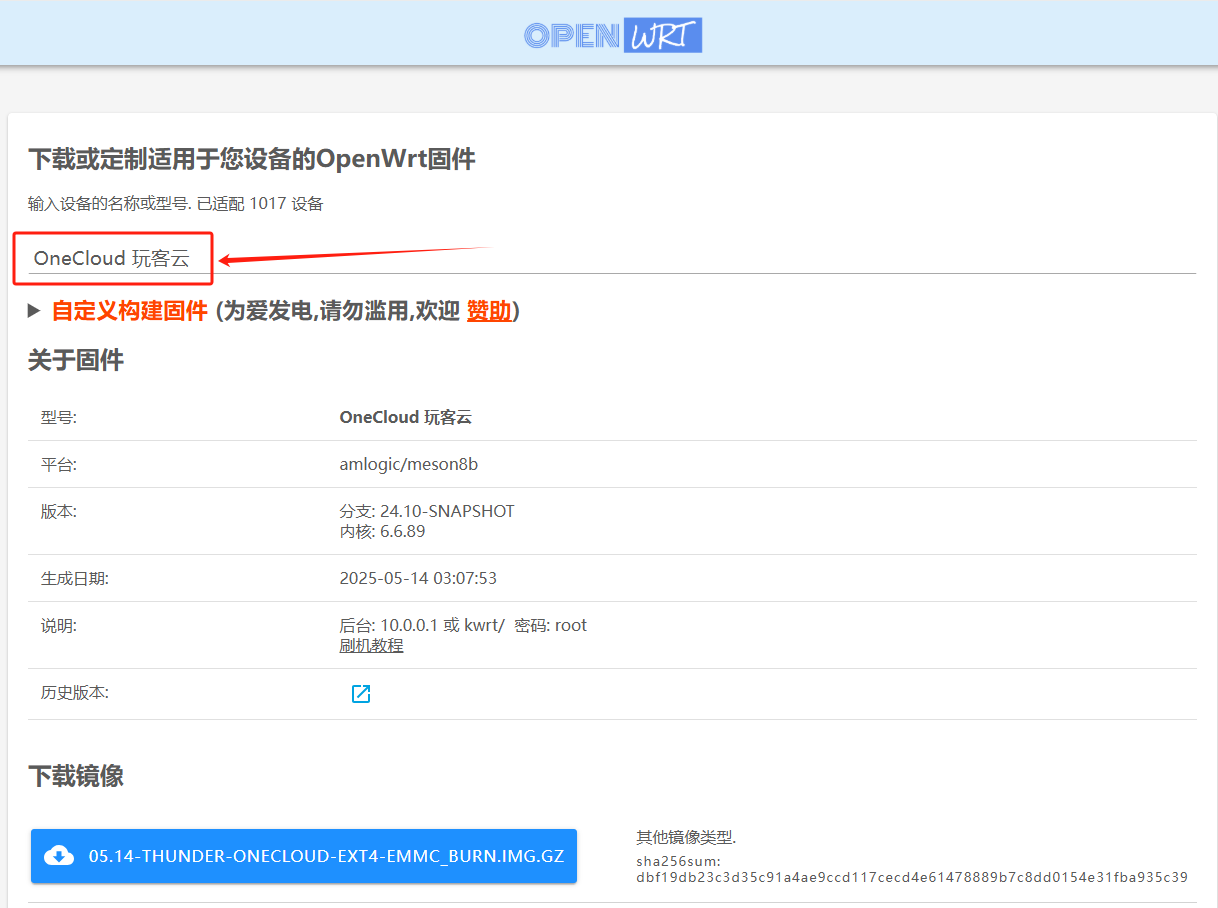Viewport: 1218px width, 908px height.
Task: Click the 内核: 6.6.89 kernel text
Action: tap(382, 531)
